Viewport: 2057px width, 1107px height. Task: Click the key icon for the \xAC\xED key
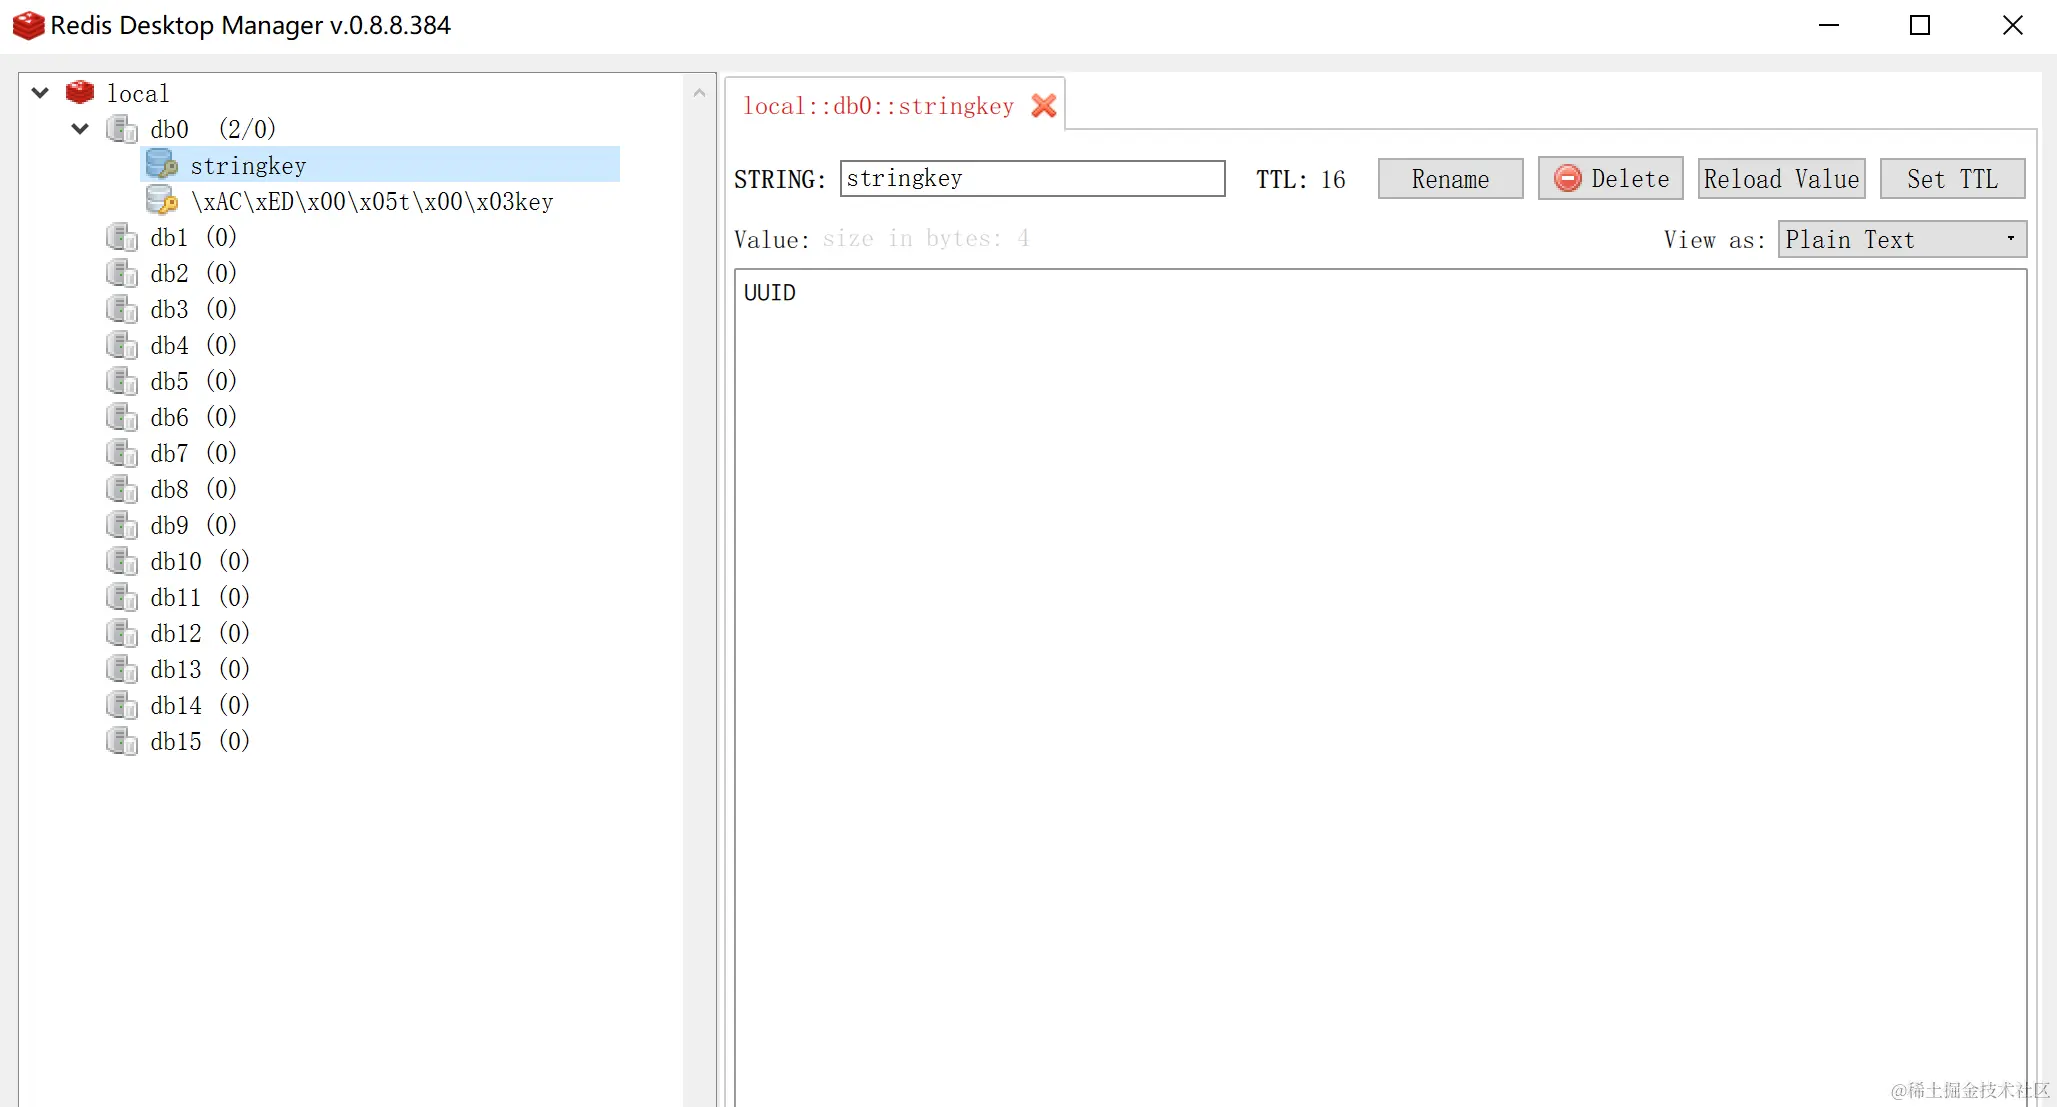click(162, 201)
